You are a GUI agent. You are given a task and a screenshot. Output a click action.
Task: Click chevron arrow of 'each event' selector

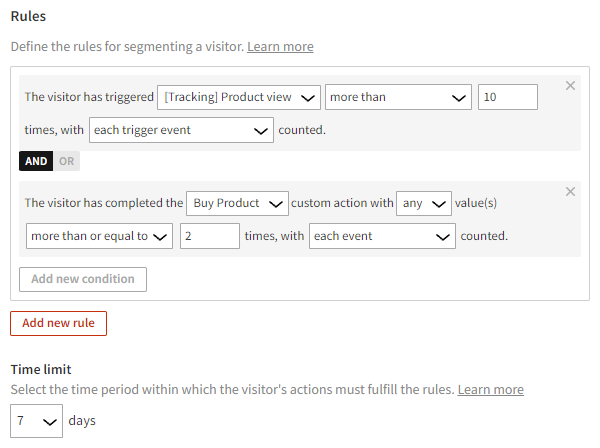pyautogui.click(x=443, y=236)
